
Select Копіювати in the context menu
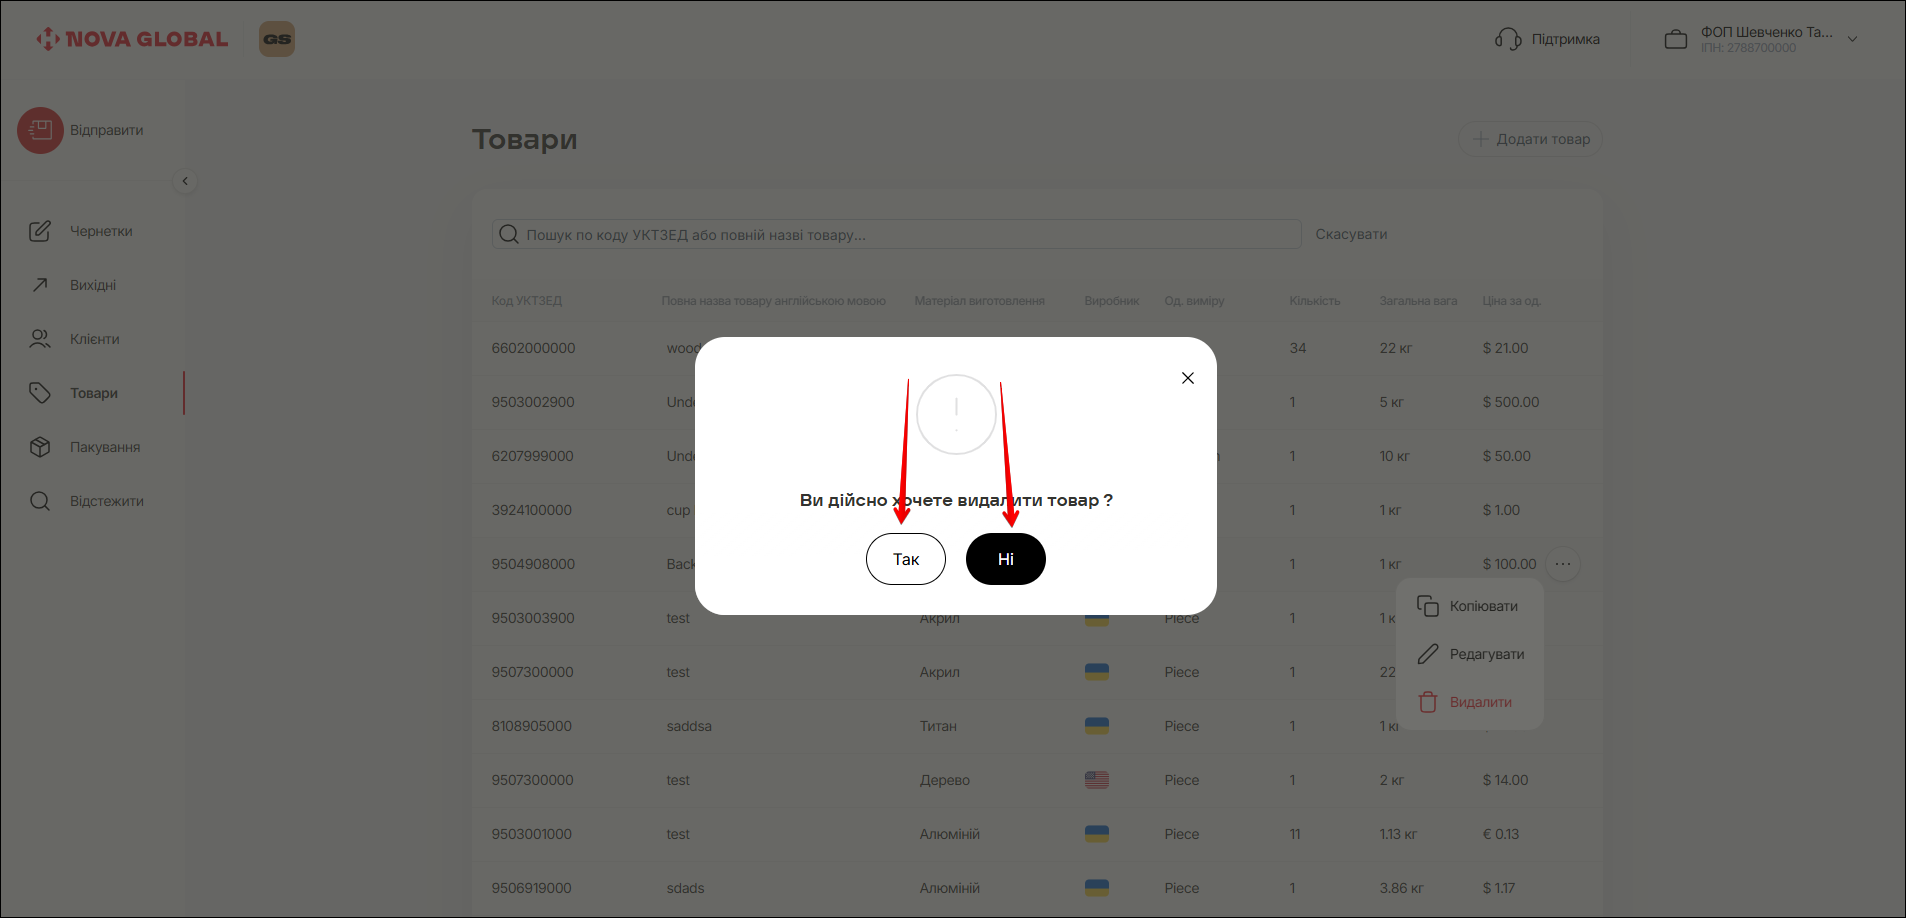(x=1482, y=606)
